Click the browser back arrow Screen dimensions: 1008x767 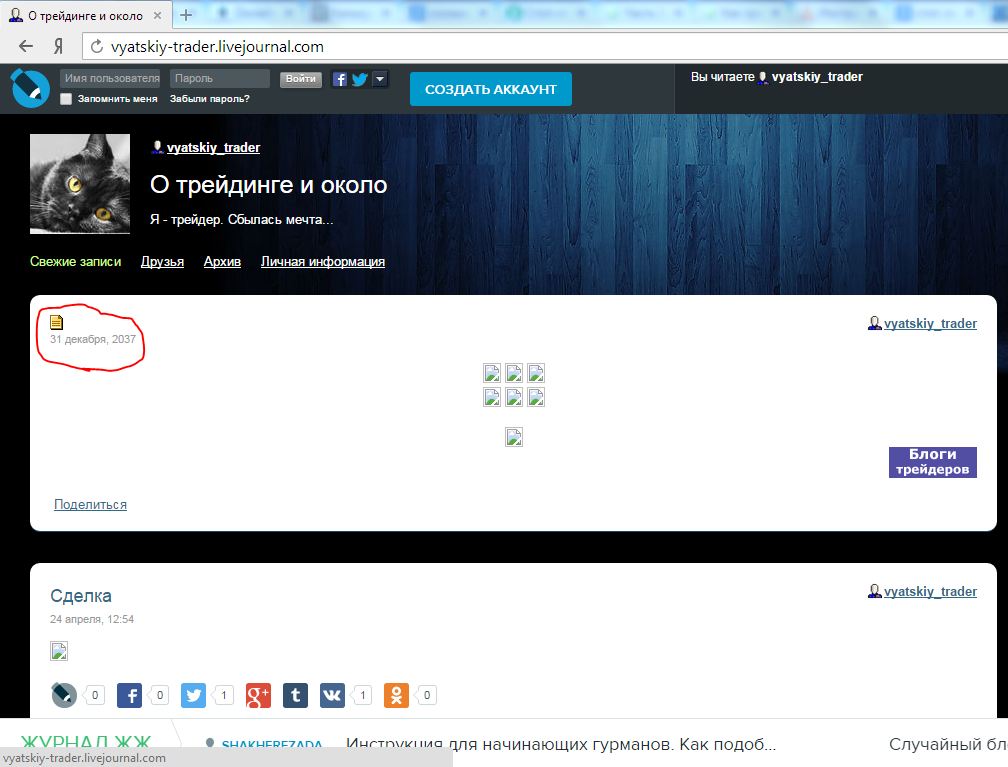tap(26, 46)
